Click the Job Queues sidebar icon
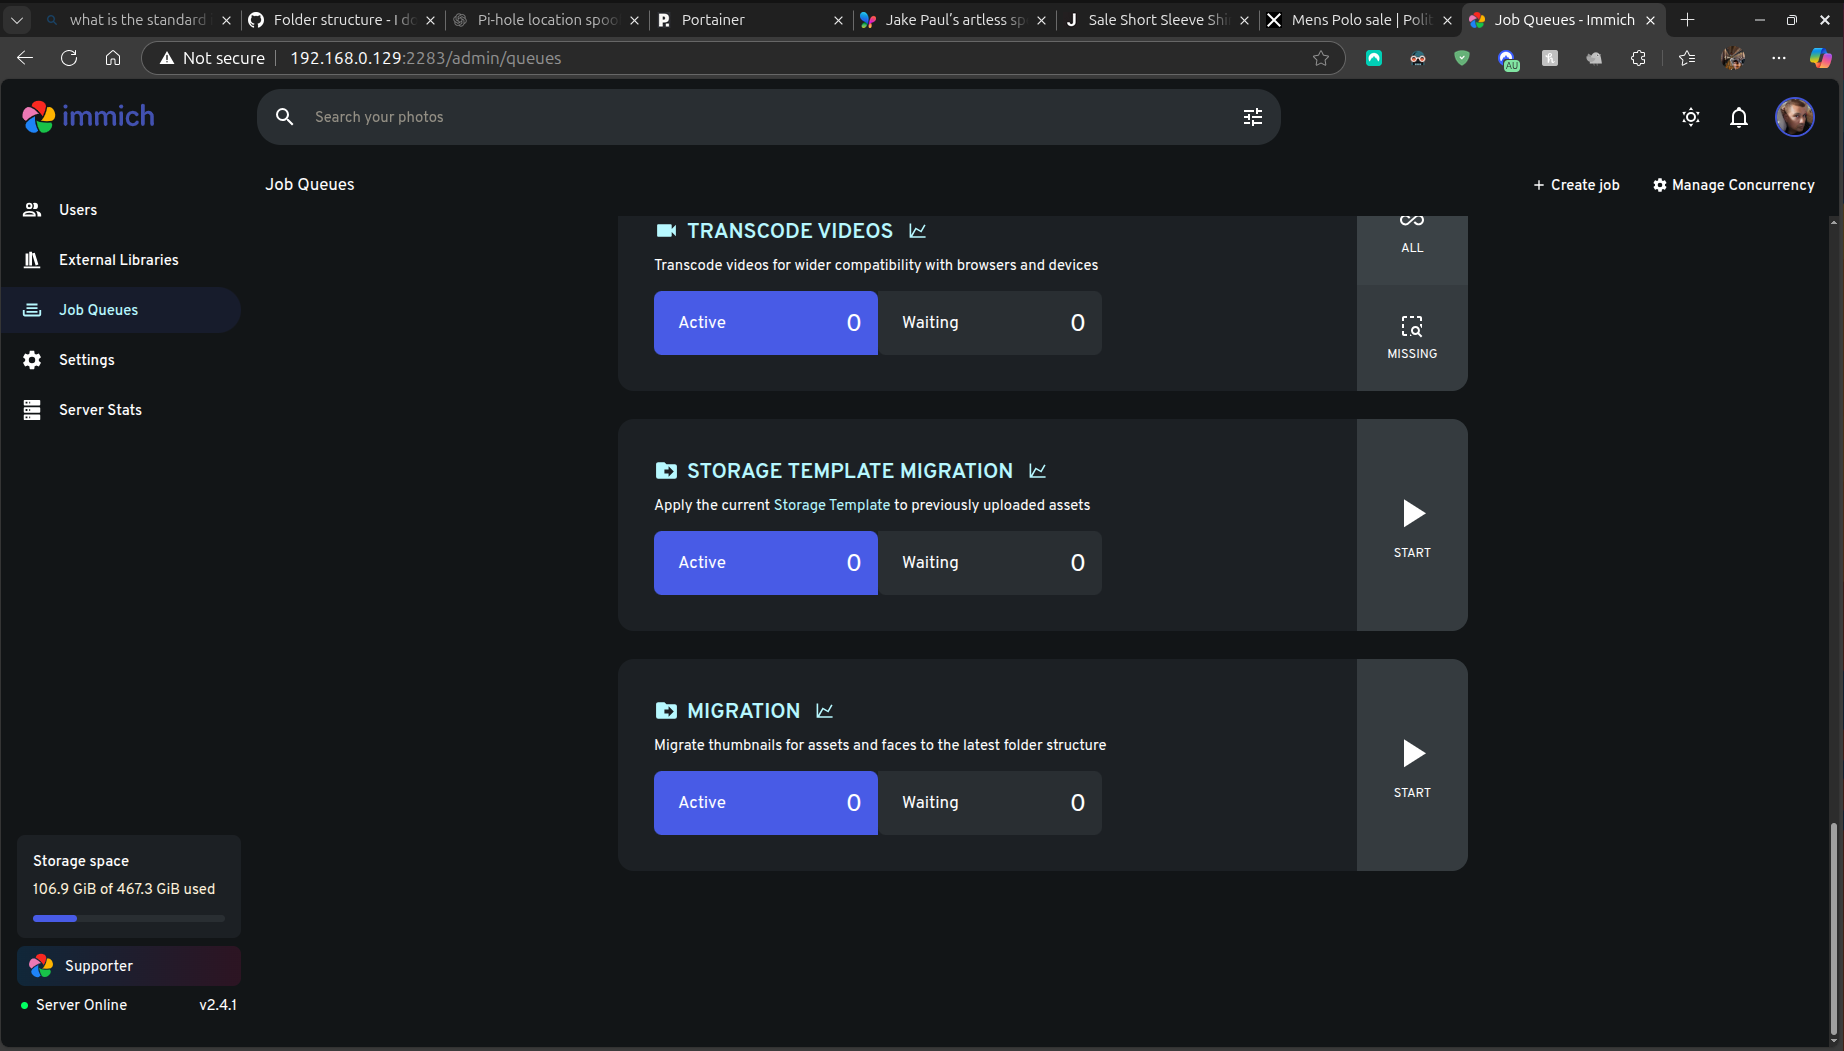The image size is (1844, 1051). [x=31, y=310]
